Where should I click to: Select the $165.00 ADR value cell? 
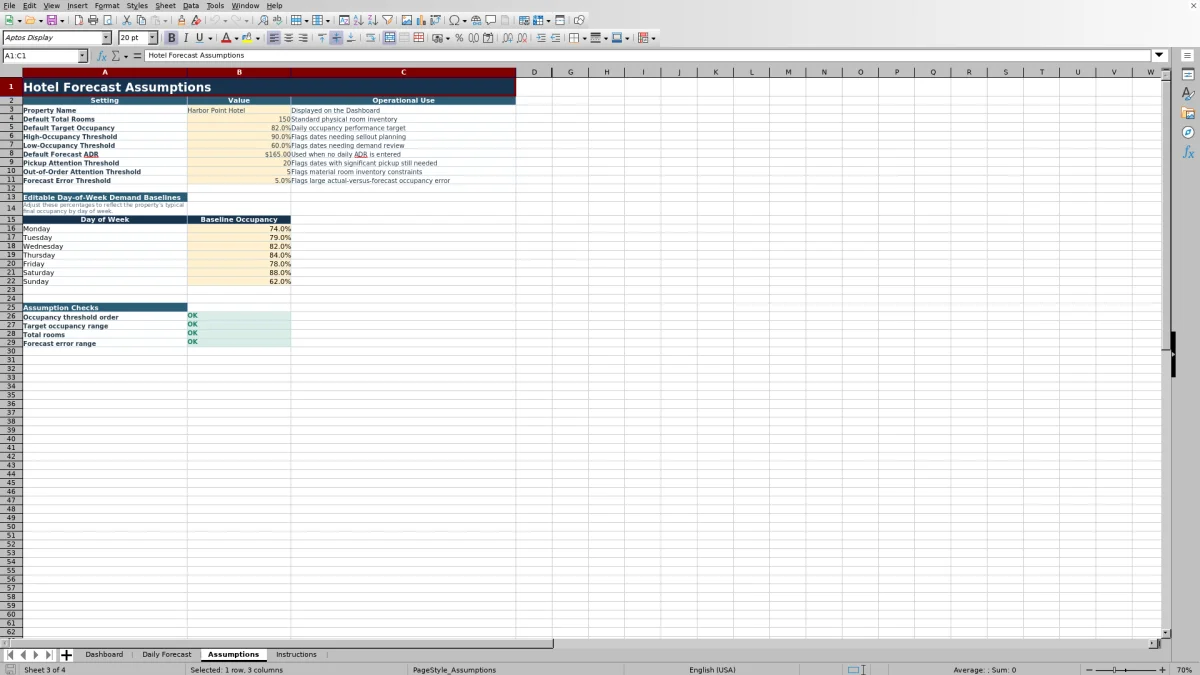point(239,155)
